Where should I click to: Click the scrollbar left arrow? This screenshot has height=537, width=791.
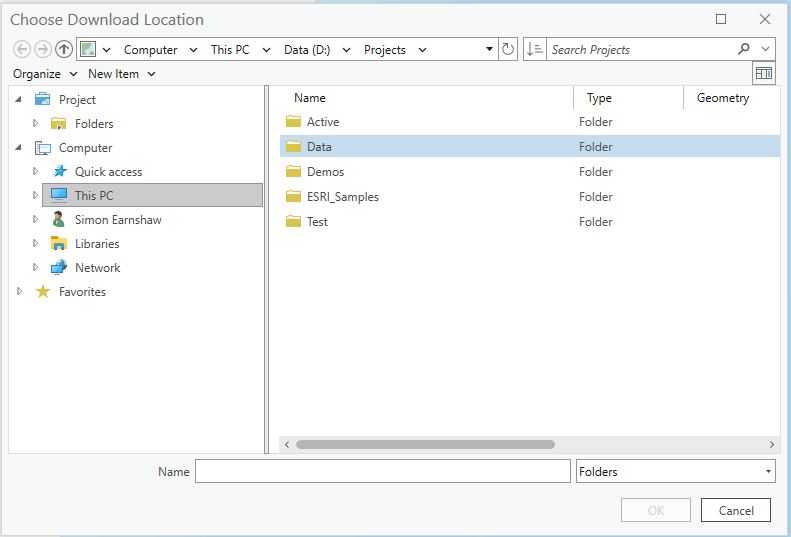pos(287,445)
